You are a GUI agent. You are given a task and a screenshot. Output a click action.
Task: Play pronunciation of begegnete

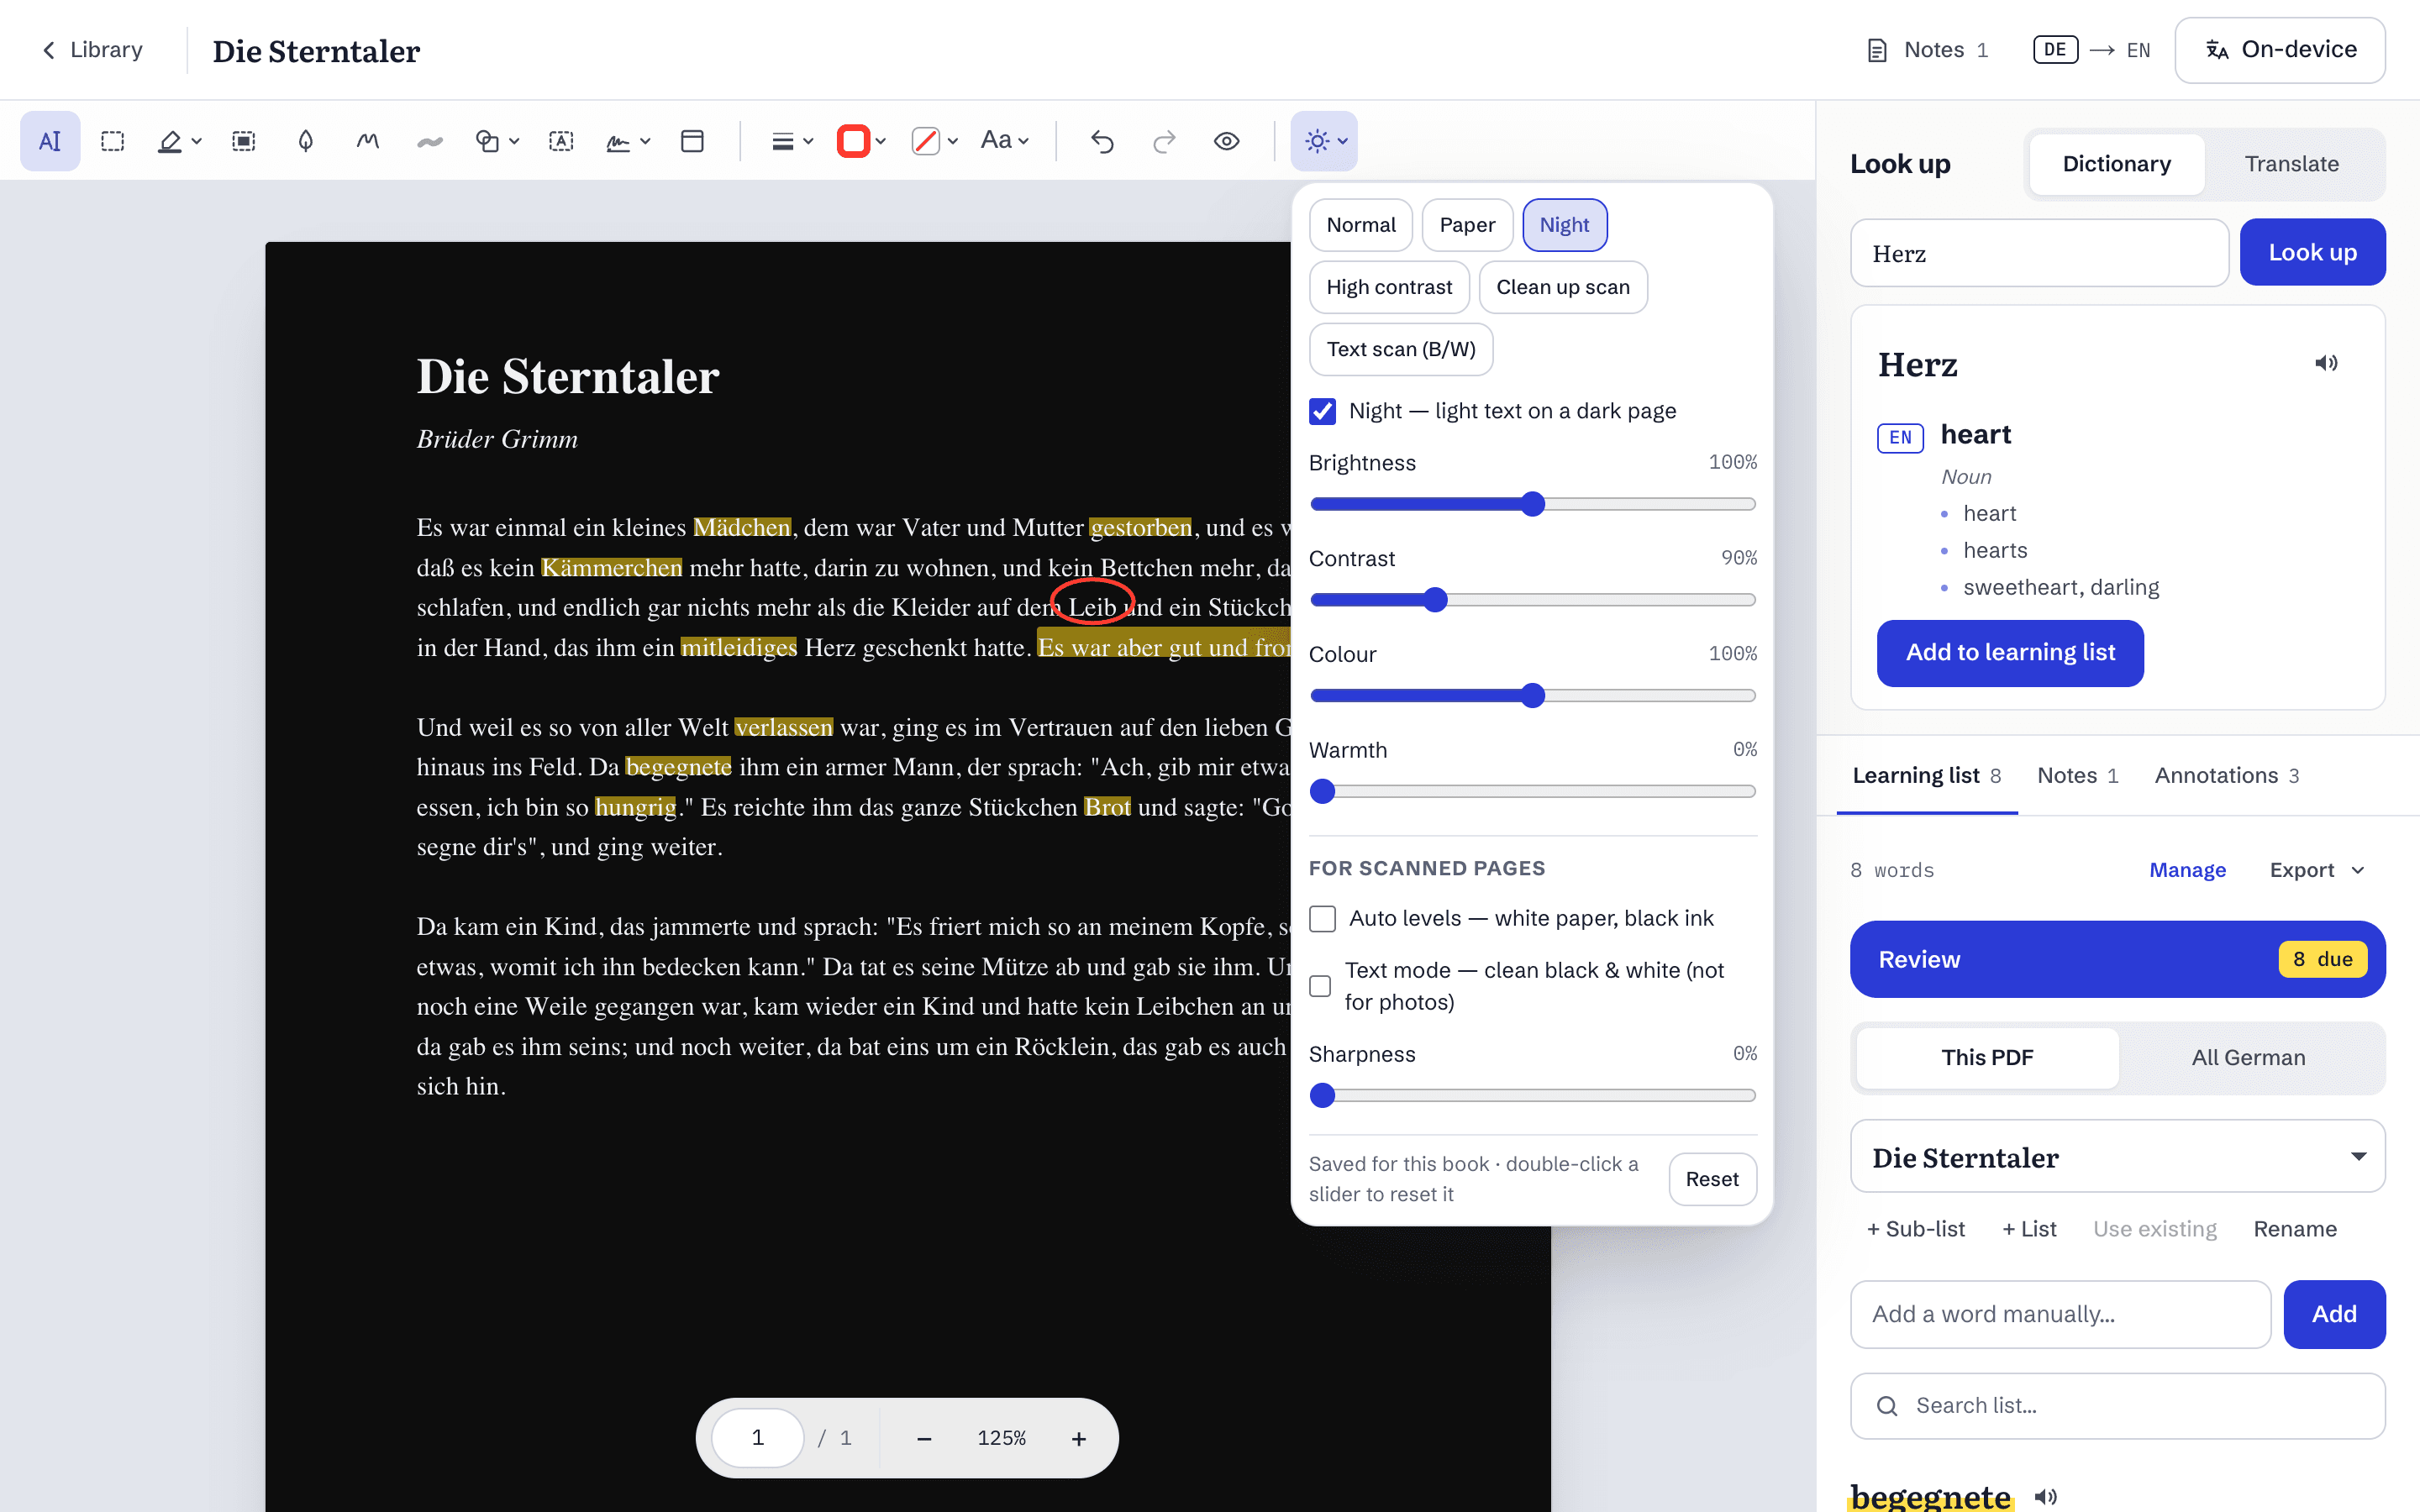coord(2046,1496)
